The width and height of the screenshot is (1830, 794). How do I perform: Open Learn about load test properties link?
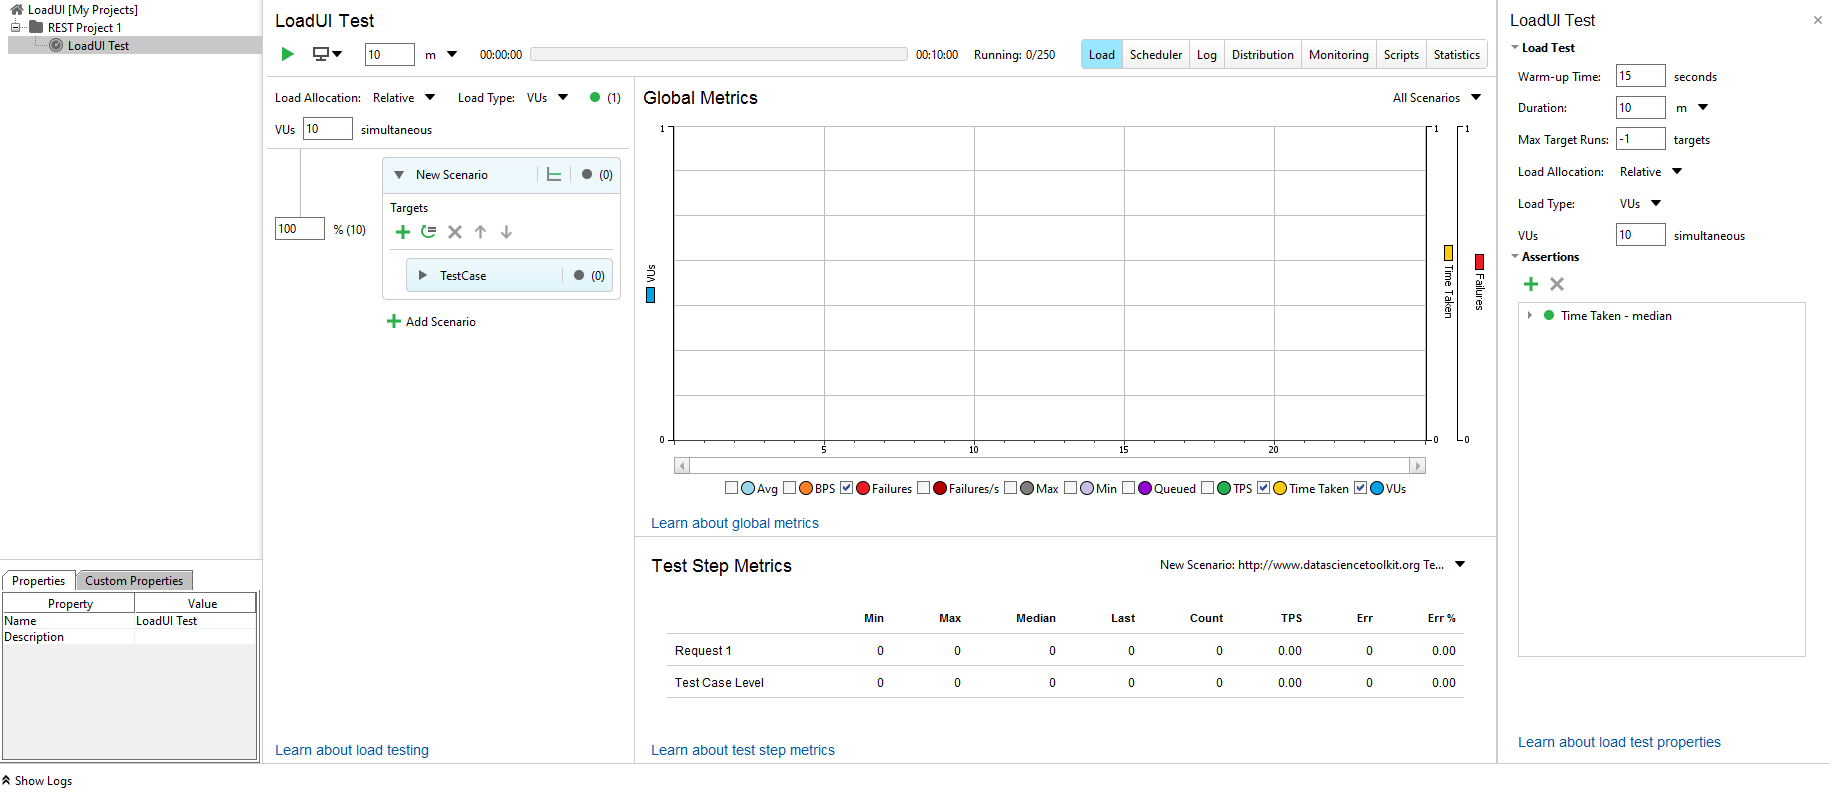click(1619, 742)
